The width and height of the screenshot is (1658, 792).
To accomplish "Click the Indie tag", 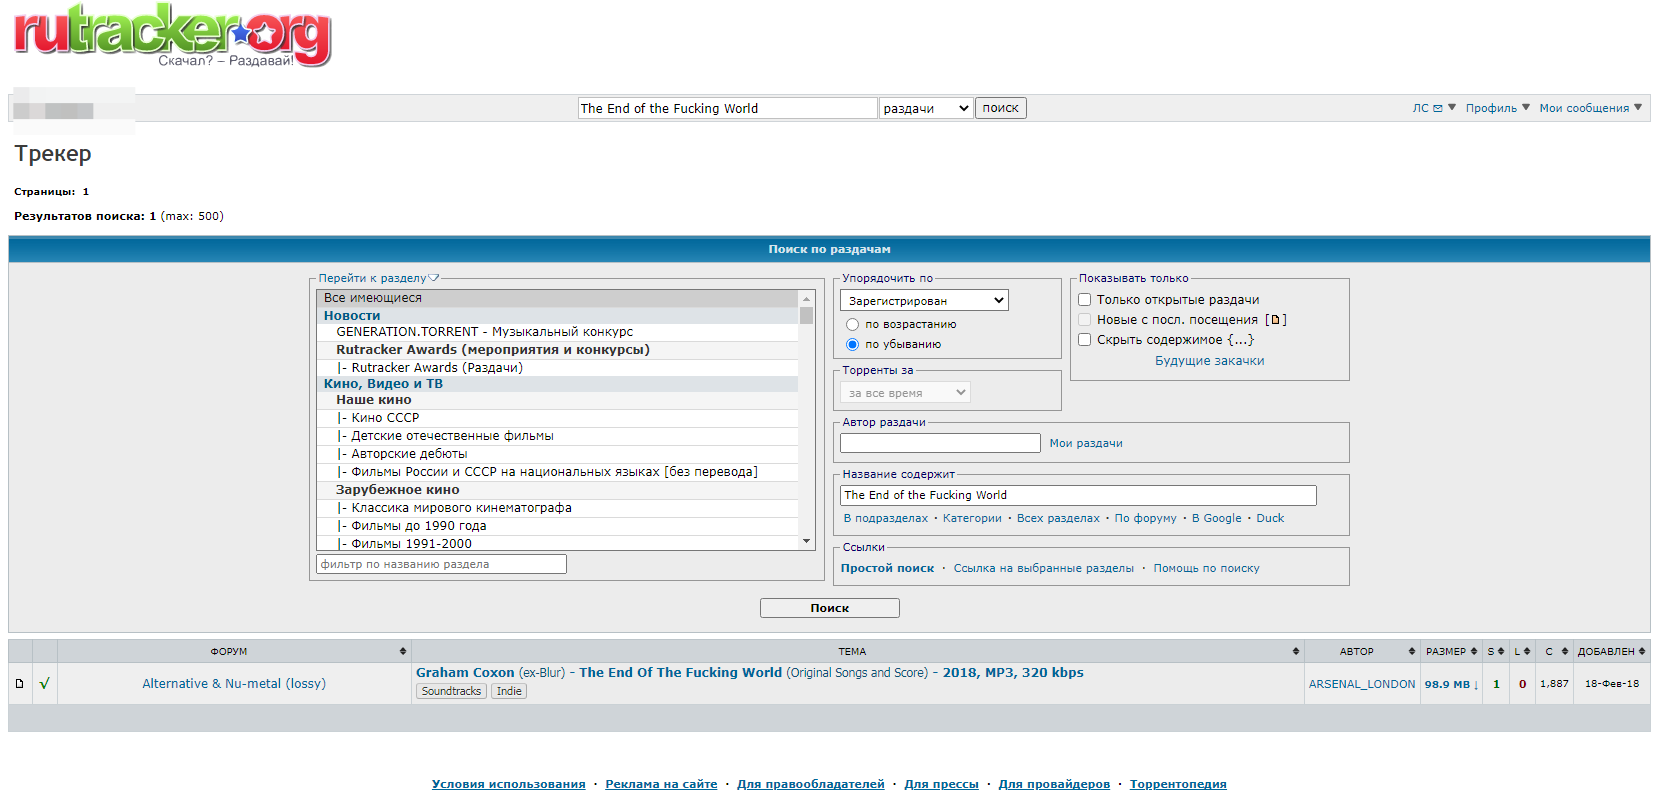I will (509, 691).
